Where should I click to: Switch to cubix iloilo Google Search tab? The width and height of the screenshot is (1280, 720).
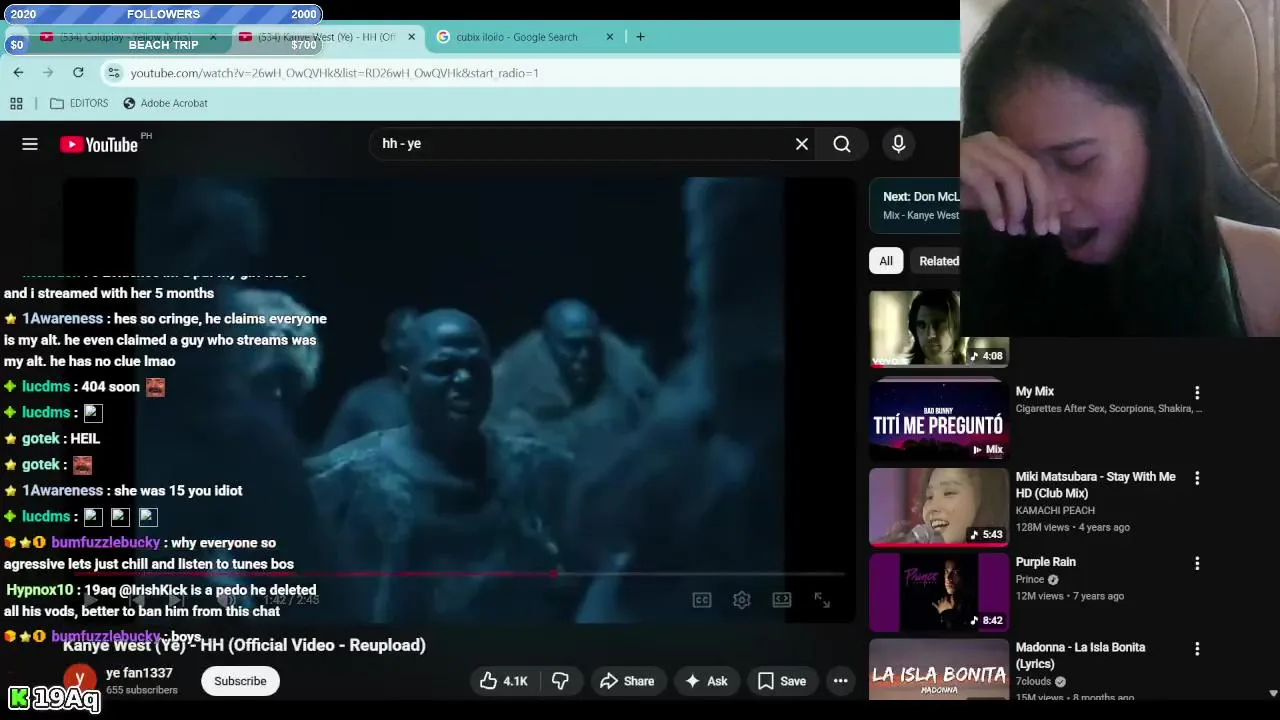point(516,37)
